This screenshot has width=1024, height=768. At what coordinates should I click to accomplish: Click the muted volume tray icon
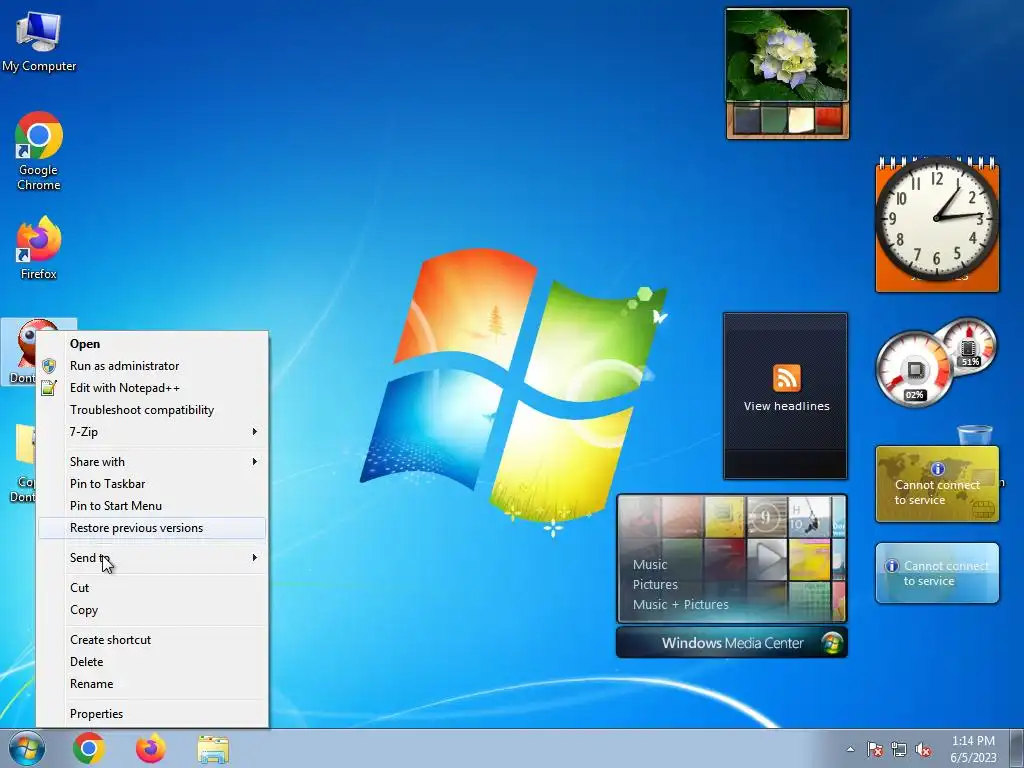coord(923,749)
